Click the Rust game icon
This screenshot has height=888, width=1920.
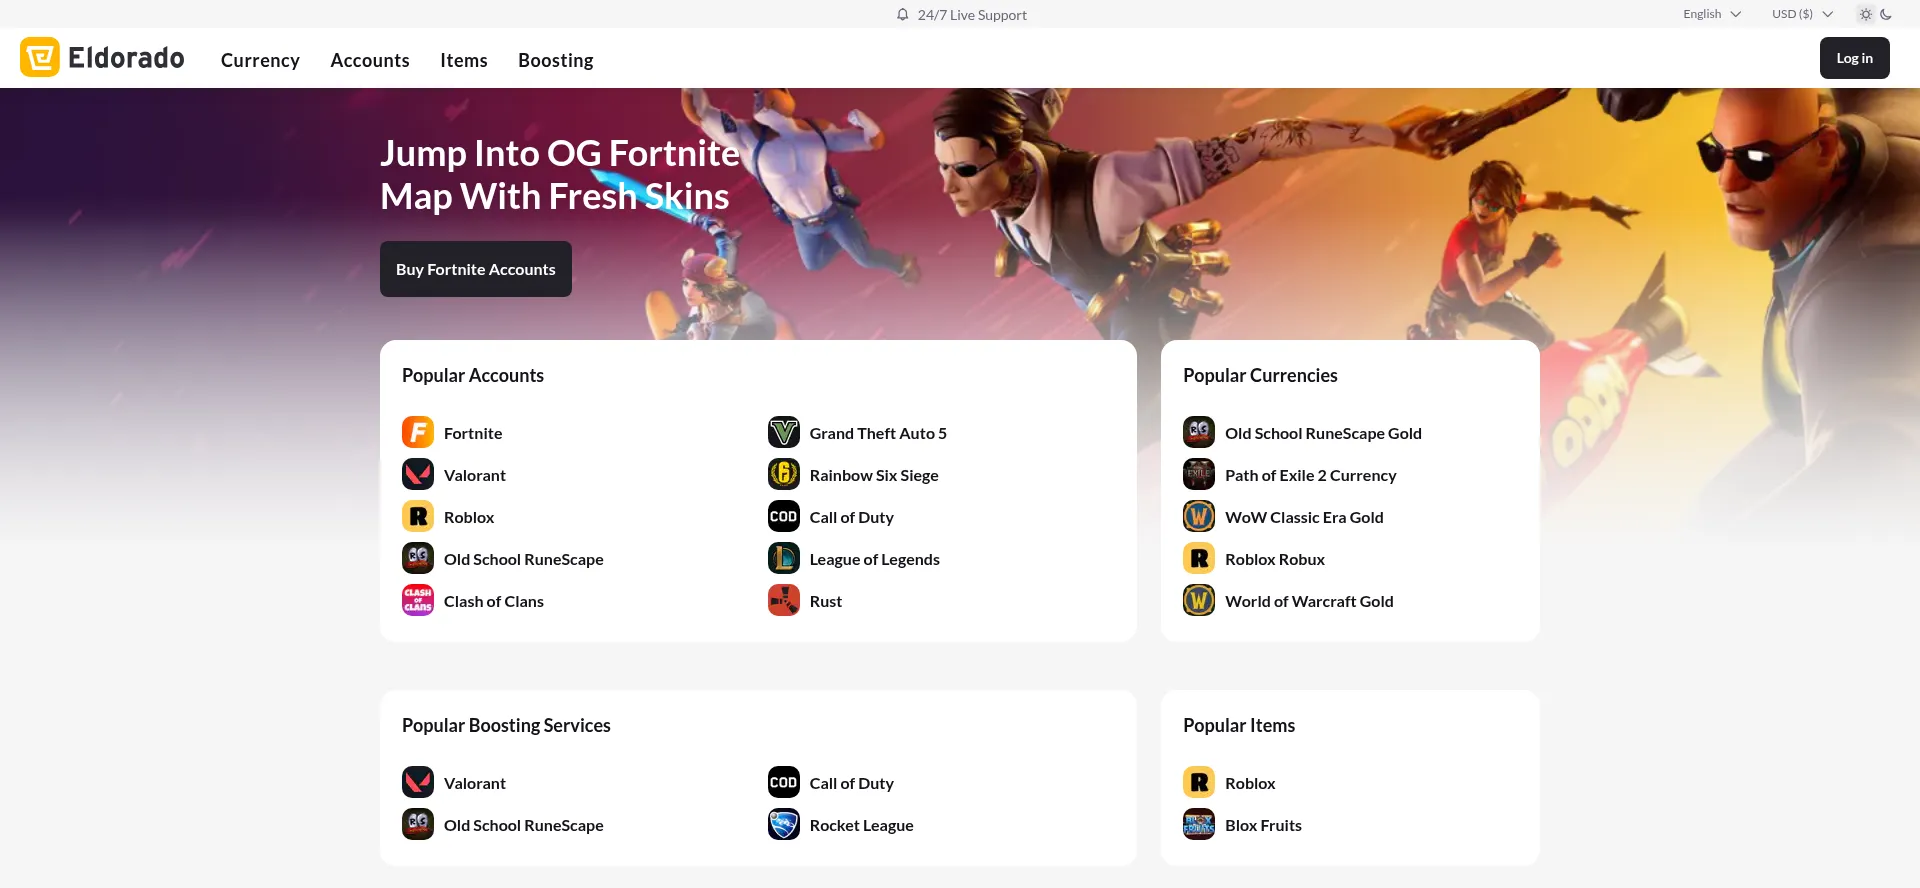784,600
